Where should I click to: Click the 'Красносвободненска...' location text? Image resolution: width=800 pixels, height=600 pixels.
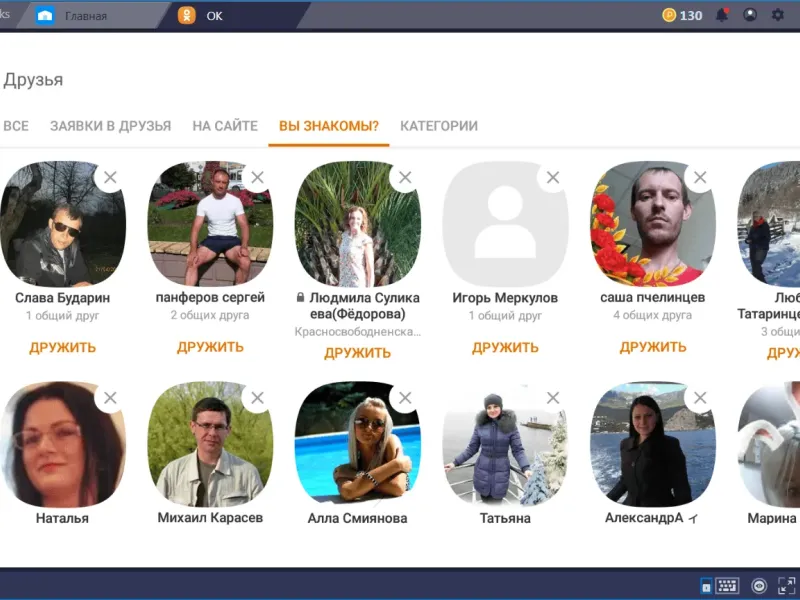pos(358,332)
